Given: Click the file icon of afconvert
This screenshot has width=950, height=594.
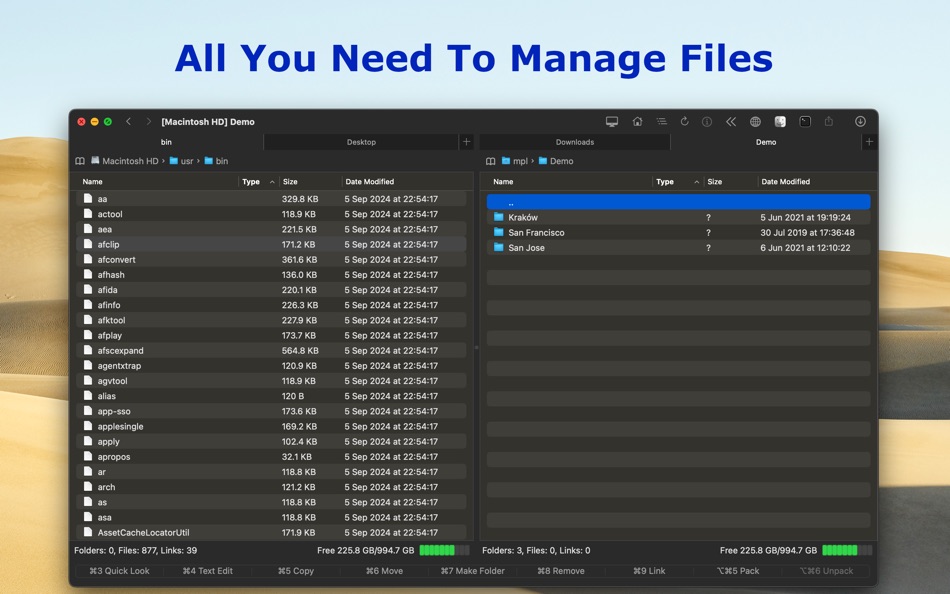Looking at the screenshot, I should point(88,259).
